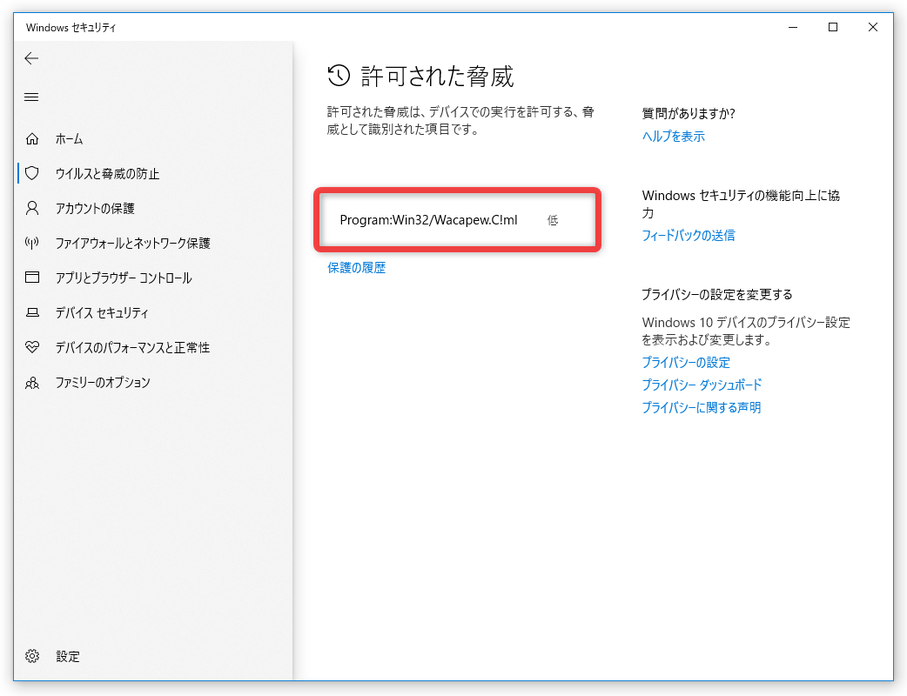Viewport: 907px width, 696px height.
Task: Click the heart icon for device performance
Action: pos(32,347)
